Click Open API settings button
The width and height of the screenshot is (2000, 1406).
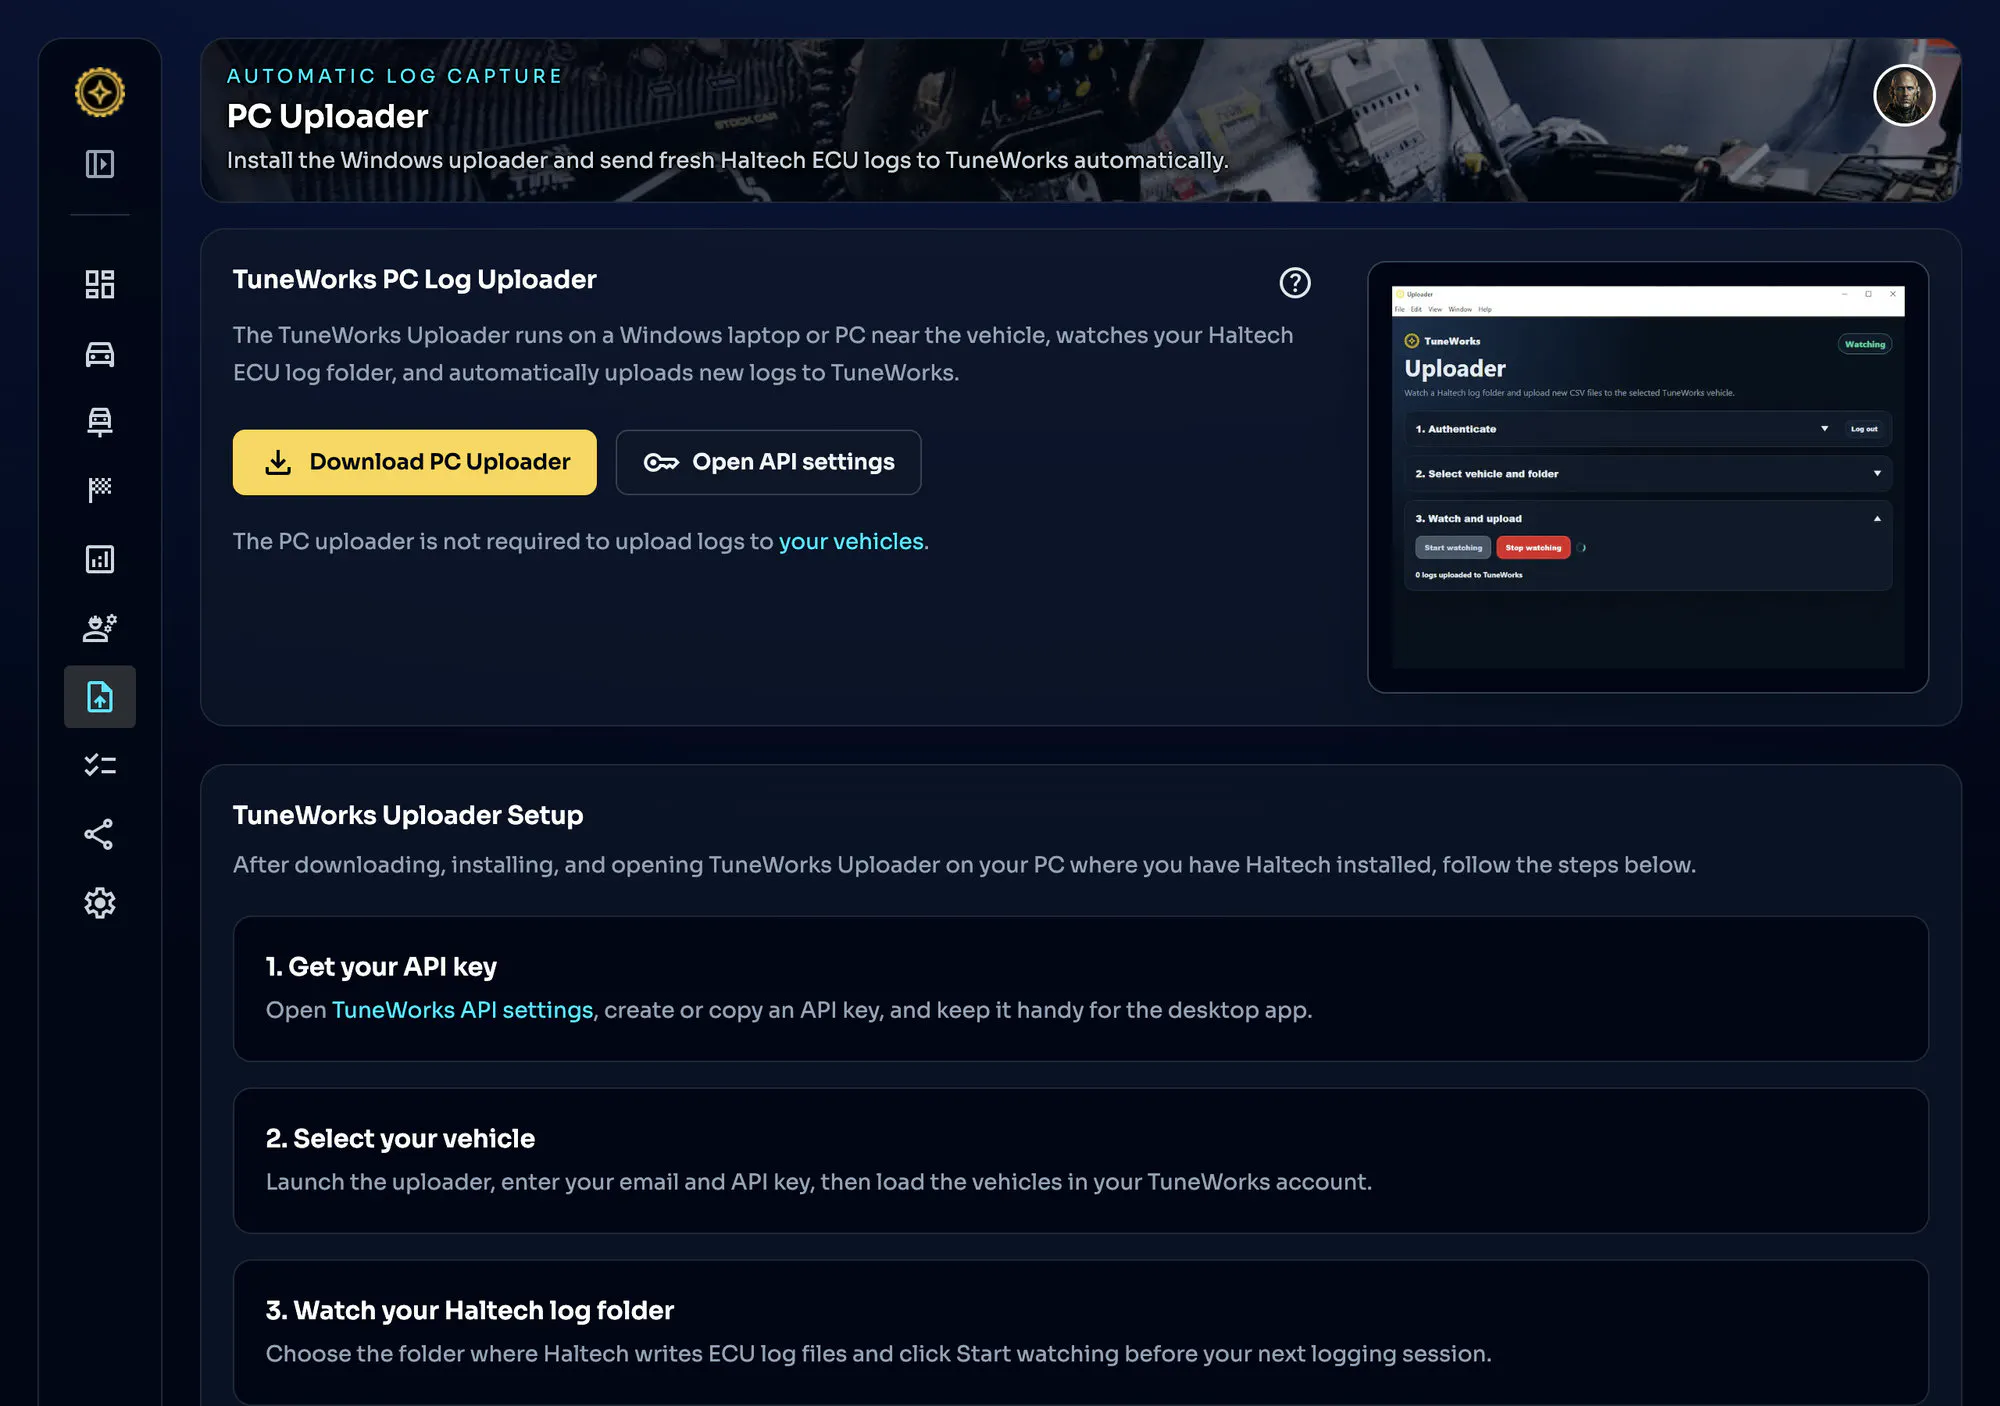(768, 462)
